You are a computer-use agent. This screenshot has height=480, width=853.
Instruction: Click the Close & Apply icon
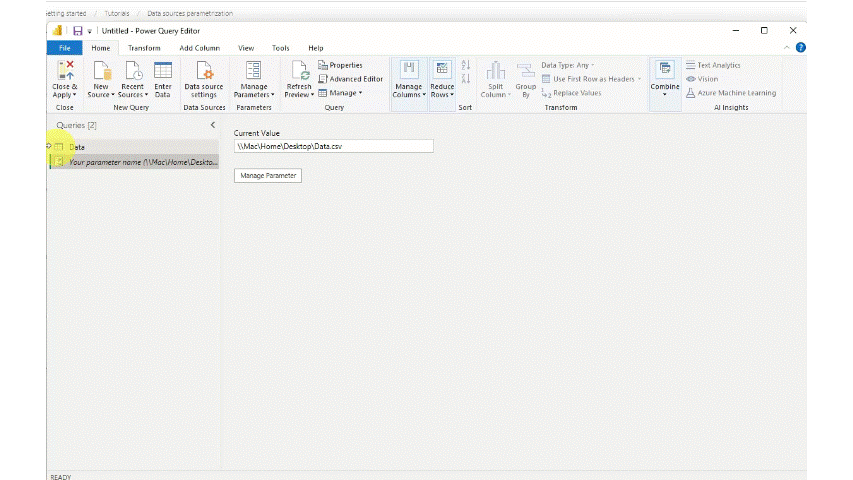point(64,70)
